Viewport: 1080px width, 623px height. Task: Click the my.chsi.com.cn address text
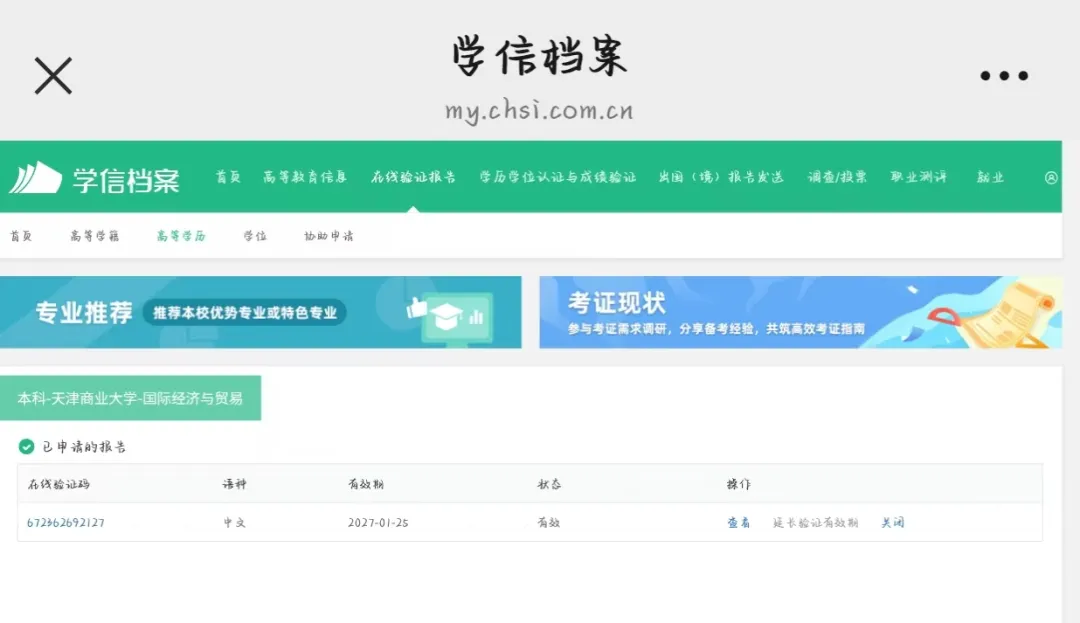coord(539,110)
